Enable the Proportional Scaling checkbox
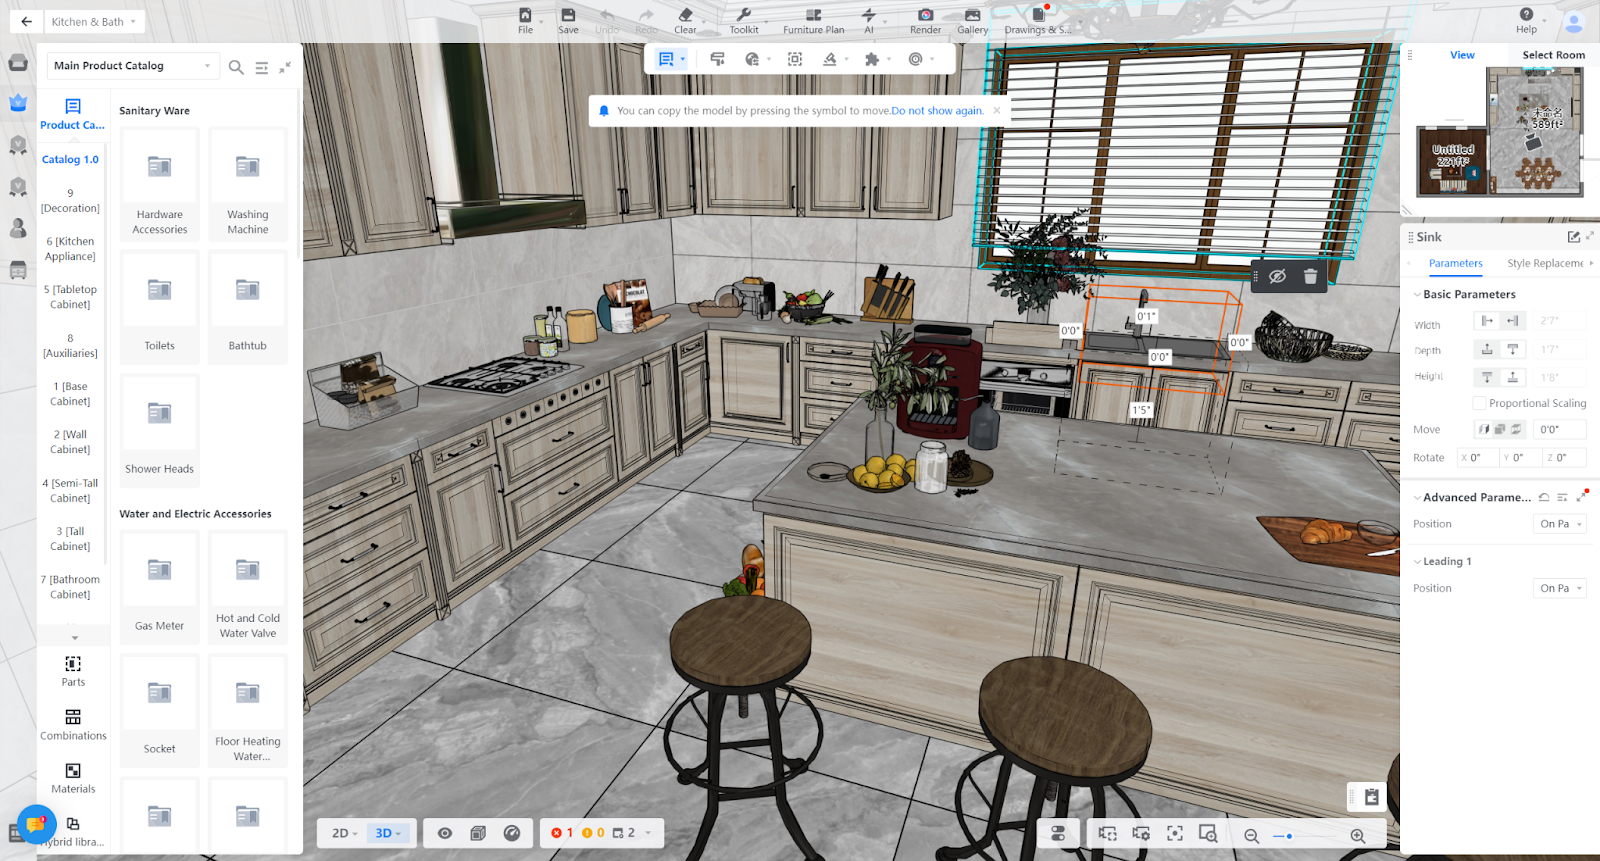Viewport: 1600px width, 861px height. pyautogui.click(x=1479, y=403)
